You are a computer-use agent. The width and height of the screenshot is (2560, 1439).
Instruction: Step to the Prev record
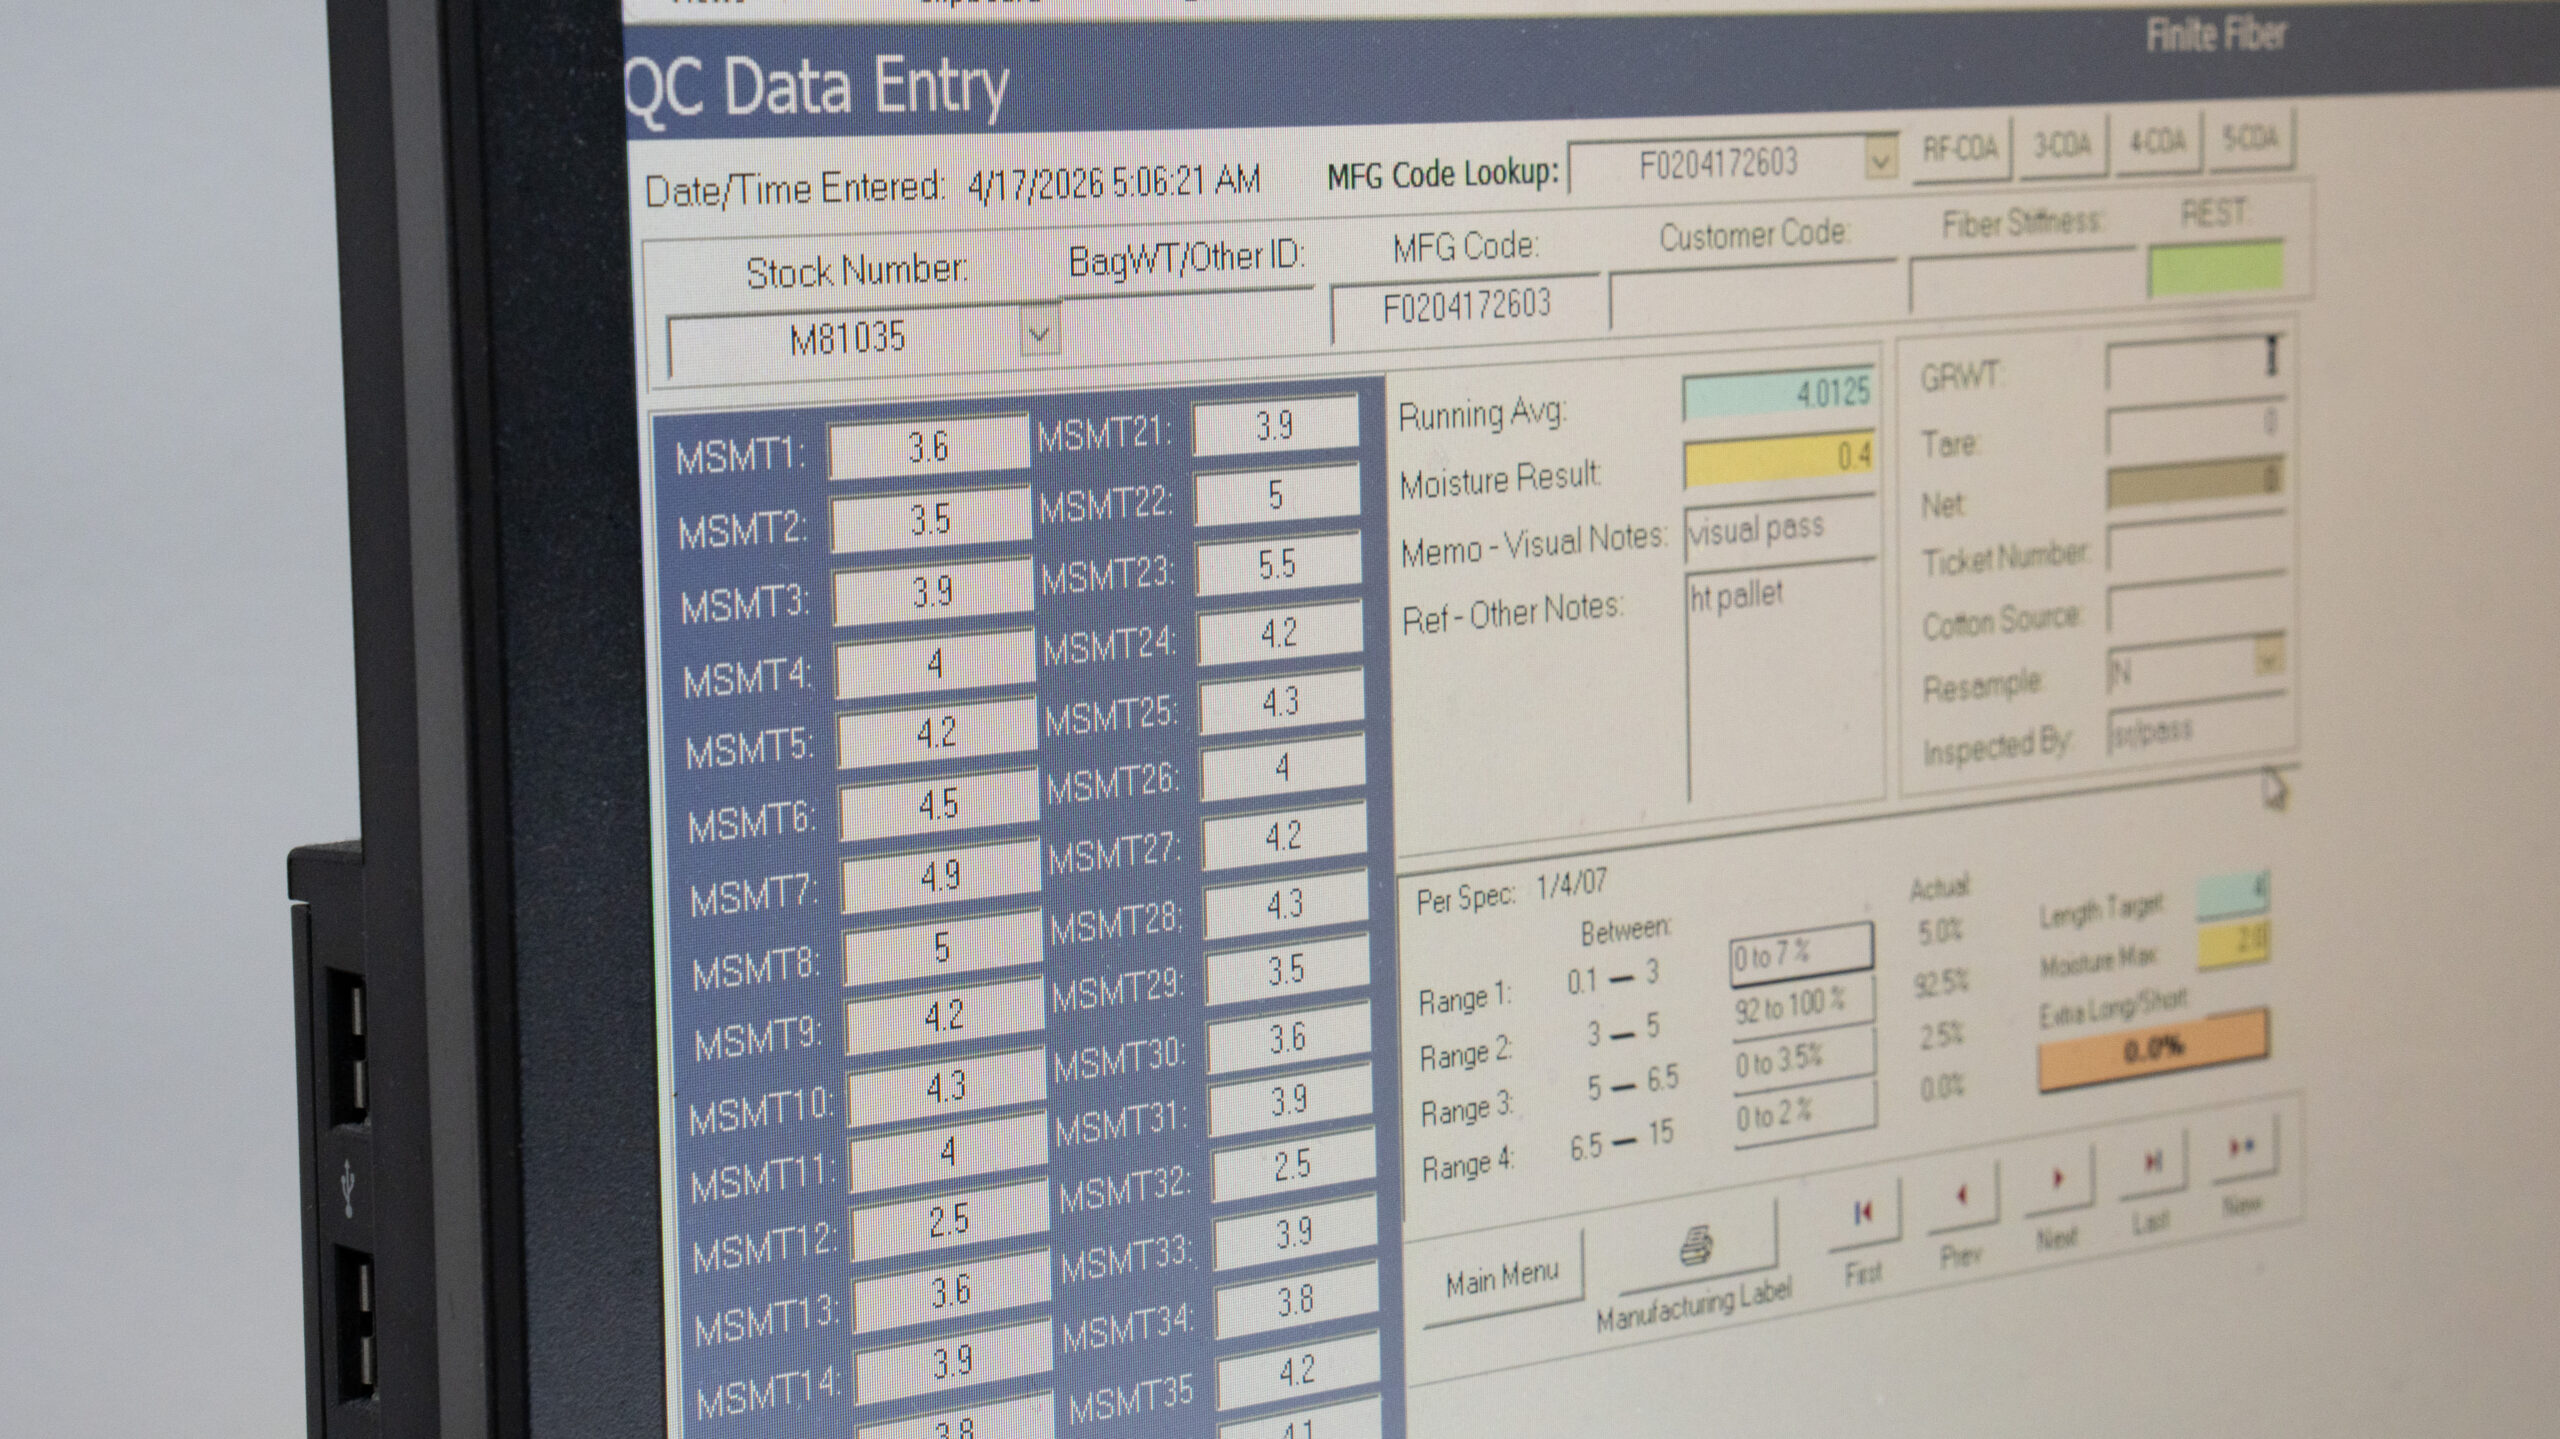pos(1960,1195)
